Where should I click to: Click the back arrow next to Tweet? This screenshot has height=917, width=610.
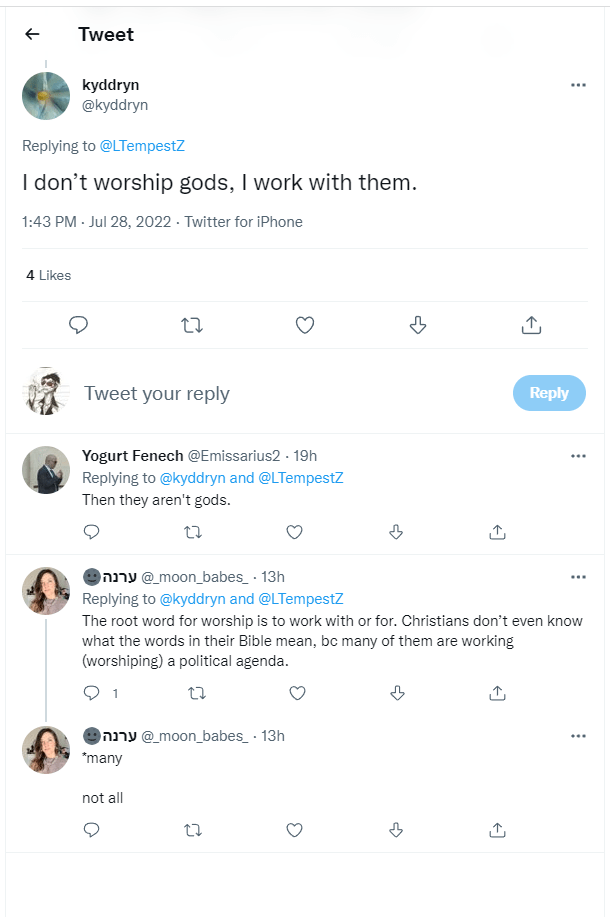pyautogui.click(x=32, y=34)
